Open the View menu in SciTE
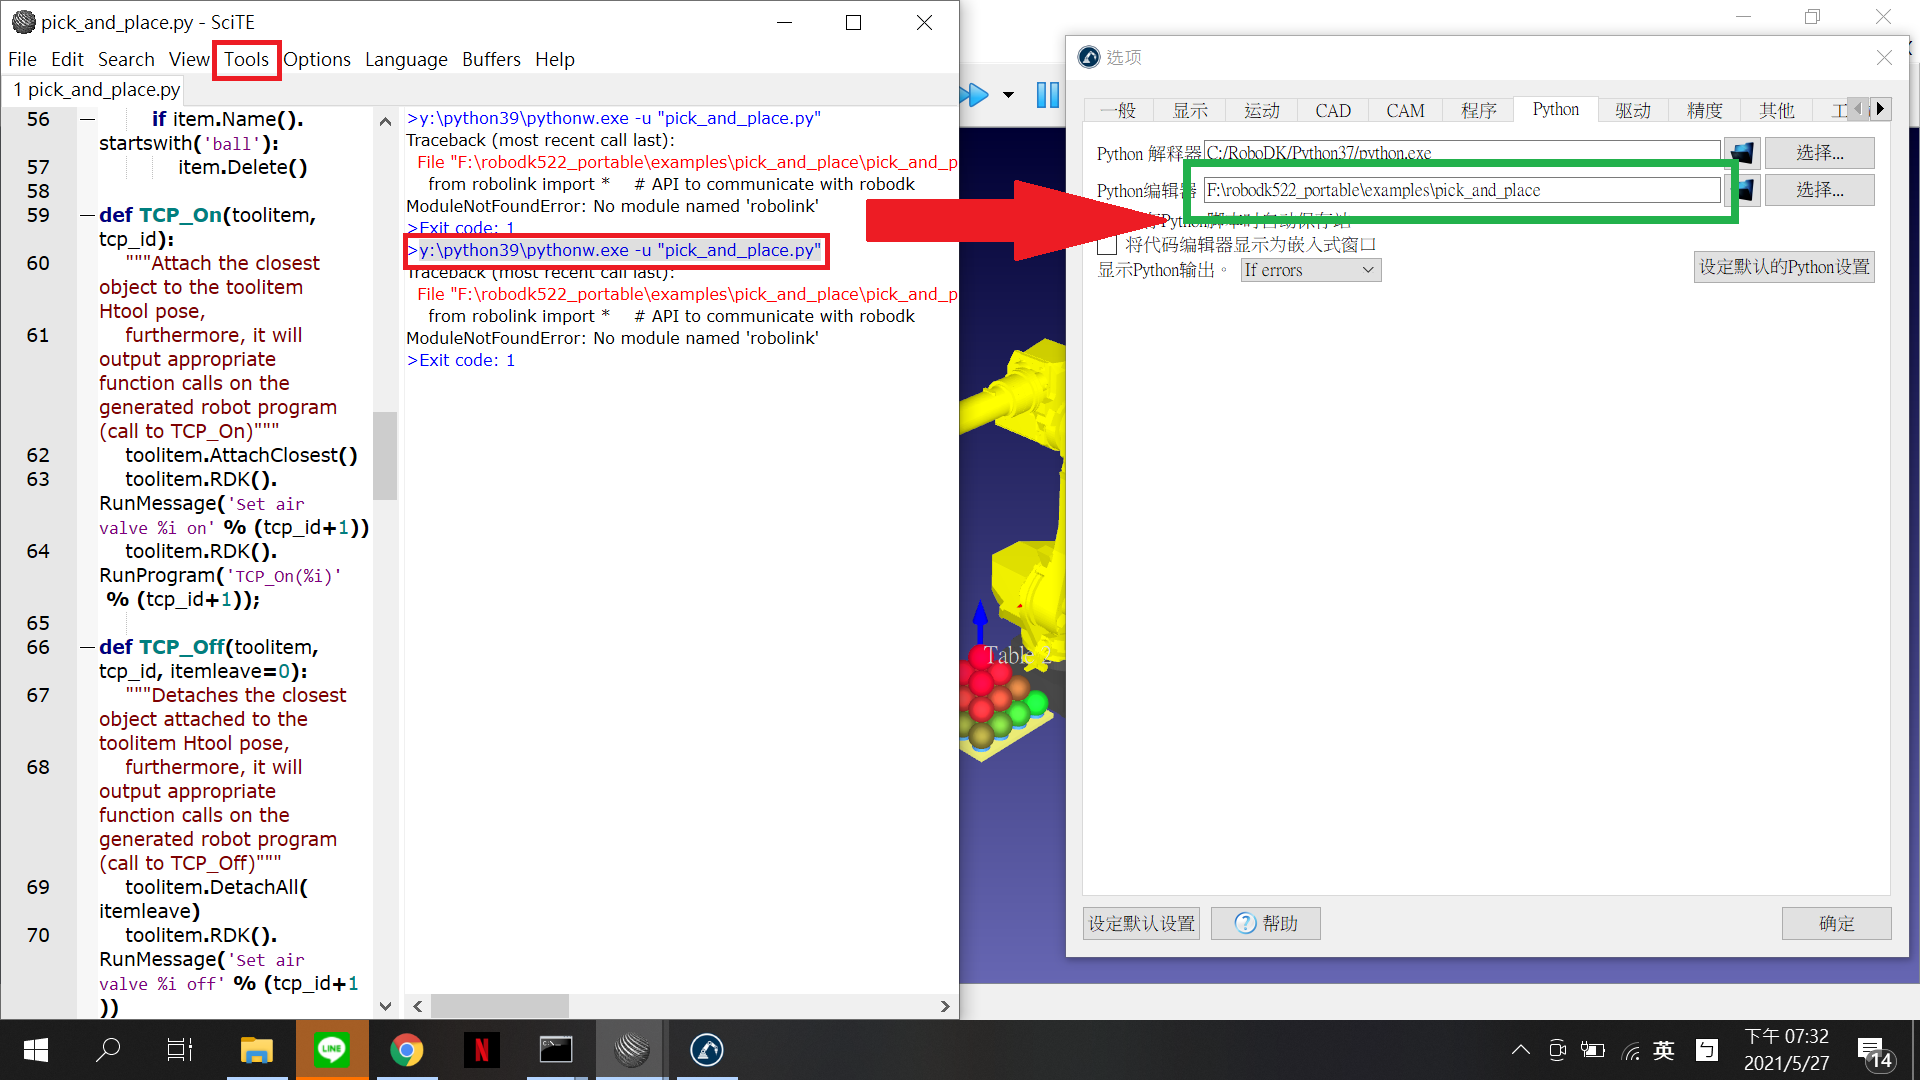Screen dimensions: 1920x1080 [189, 59]
